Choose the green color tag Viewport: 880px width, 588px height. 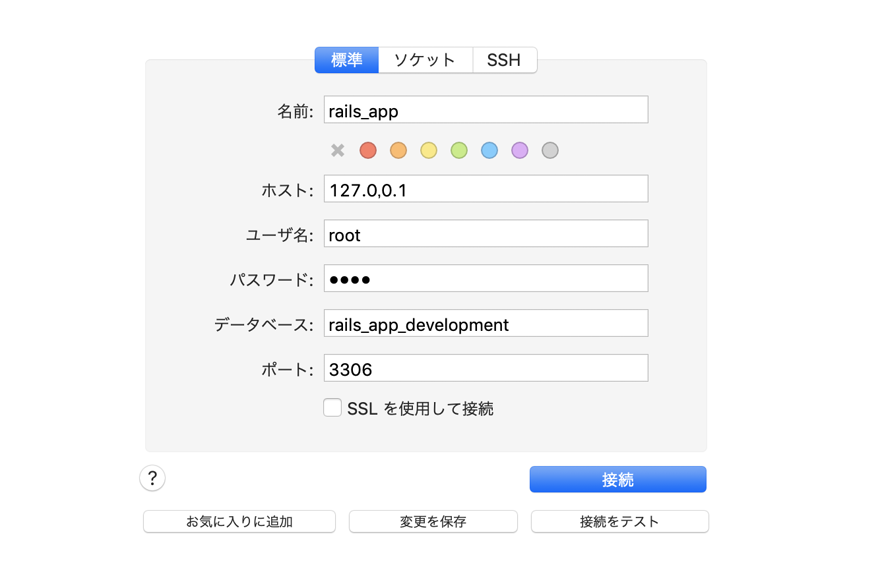(x=459, y=150)
